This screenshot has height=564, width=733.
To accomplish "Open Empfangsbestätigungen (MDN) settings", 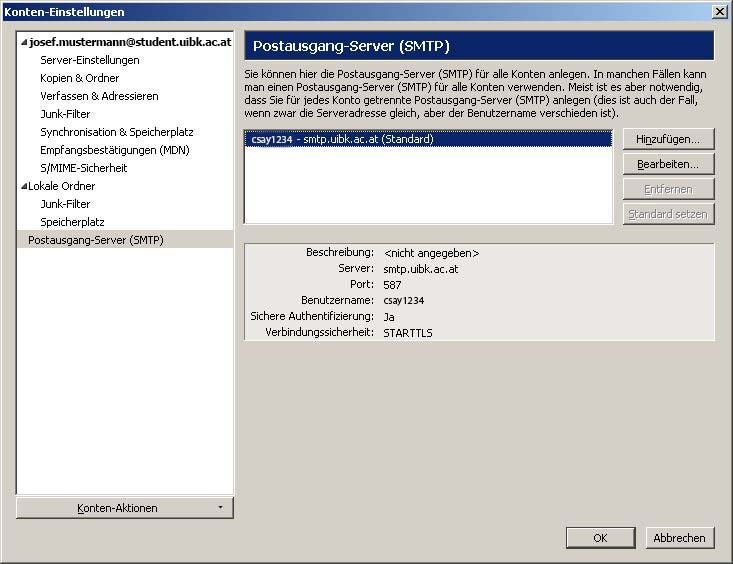I will point(115,150).
